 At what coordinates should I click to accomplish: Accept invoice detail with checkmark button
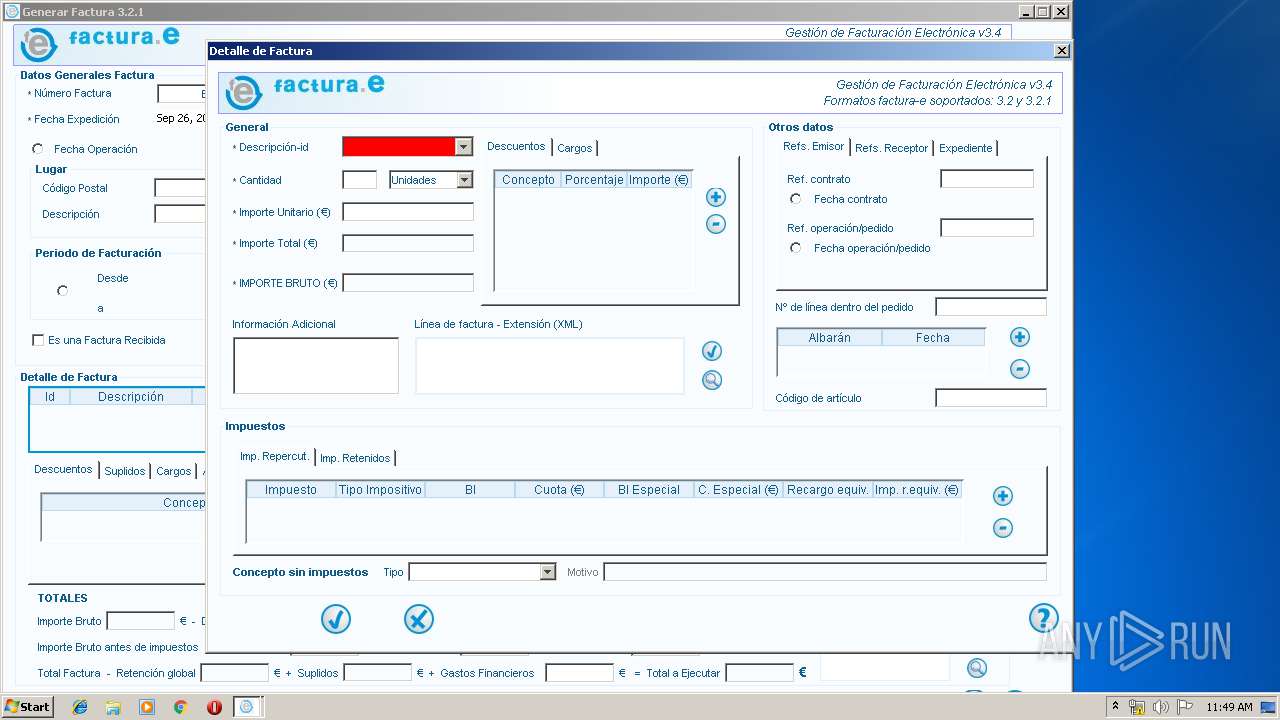[336, 619]
